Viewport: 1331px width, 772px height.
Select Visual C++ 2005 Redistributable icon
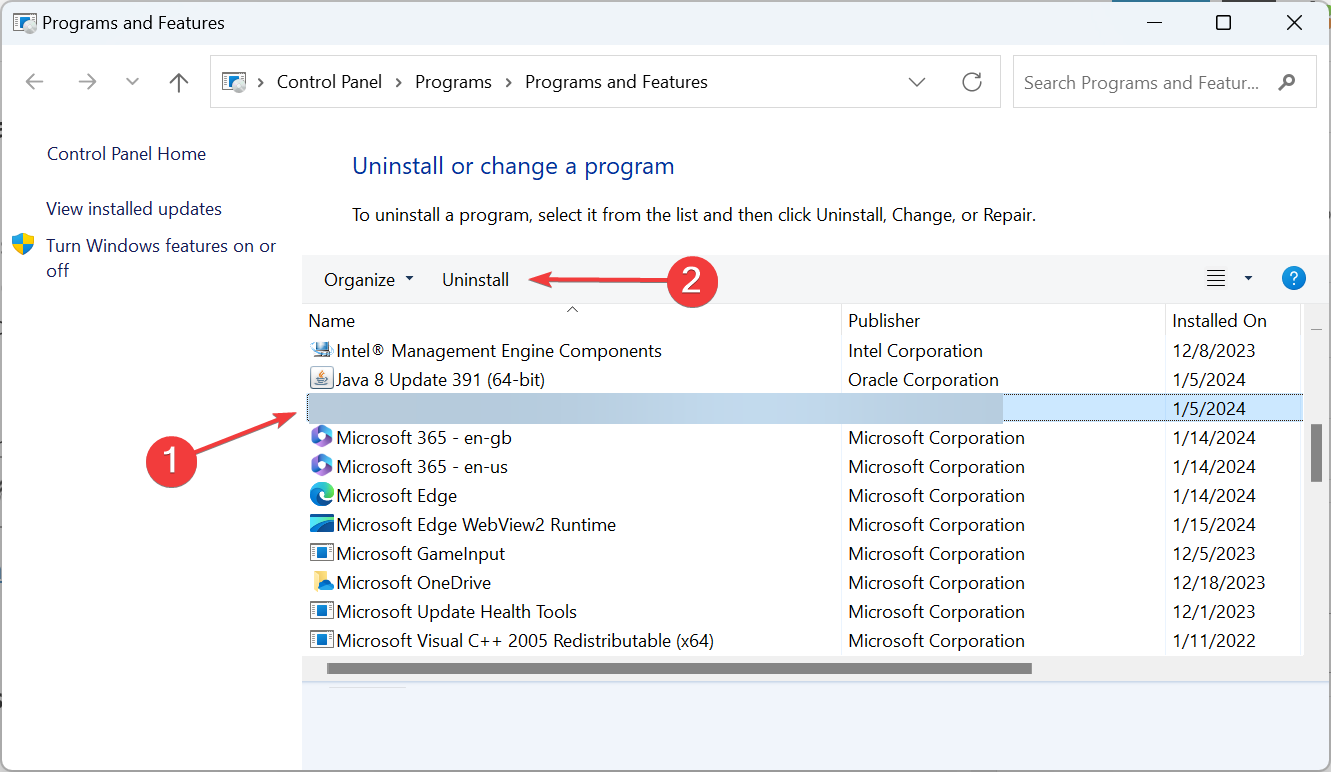coord(321,640)
